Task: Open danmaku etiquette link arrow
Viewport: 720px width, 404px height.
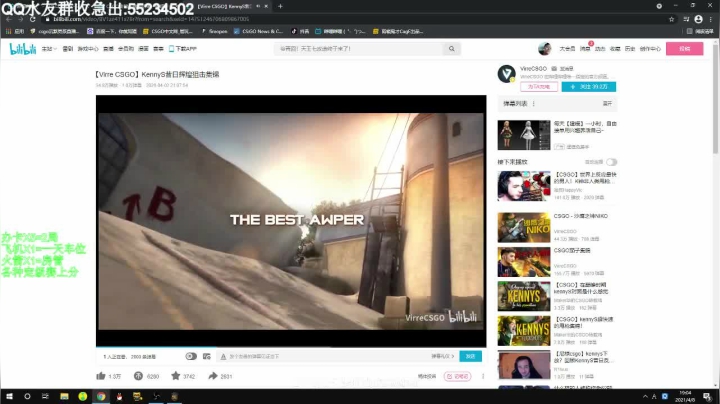Action: pyautogui.click(x=443, y=356)
